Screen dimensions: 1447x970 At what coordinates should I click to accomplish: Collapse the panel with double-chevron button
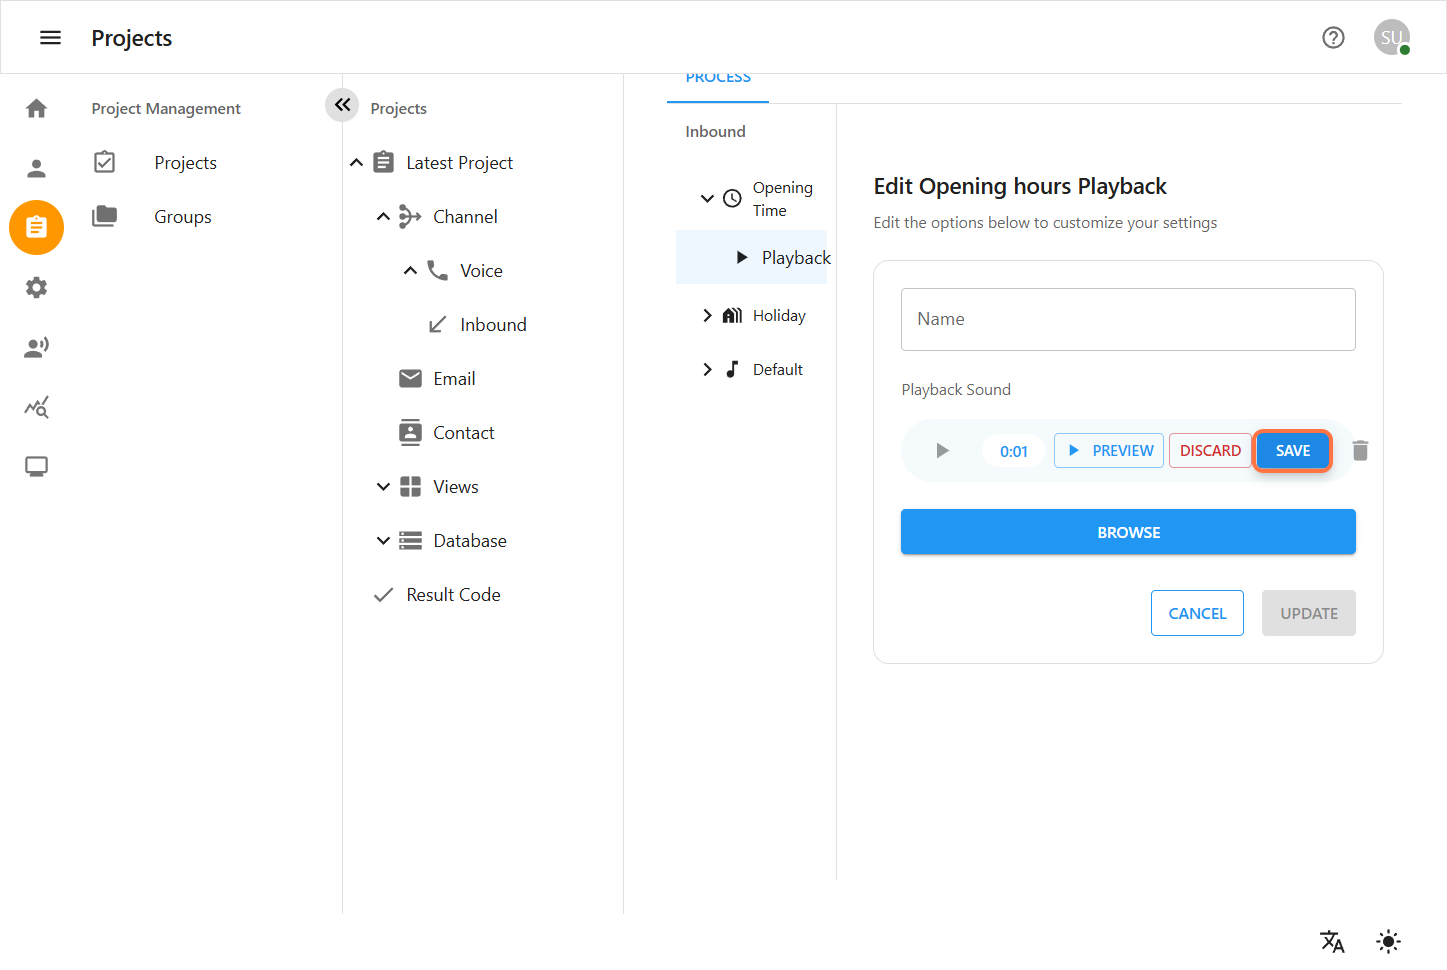click(342, 105)
